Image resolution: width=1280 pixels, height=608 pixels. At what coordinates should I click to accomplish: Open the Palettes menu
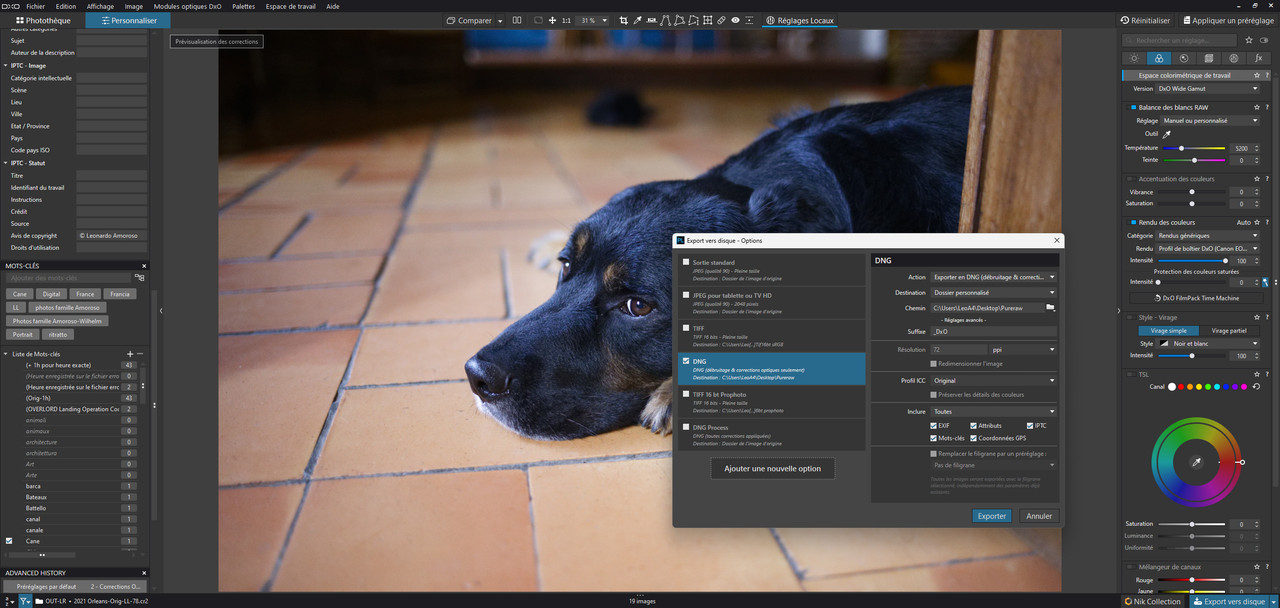pos(243,6)
